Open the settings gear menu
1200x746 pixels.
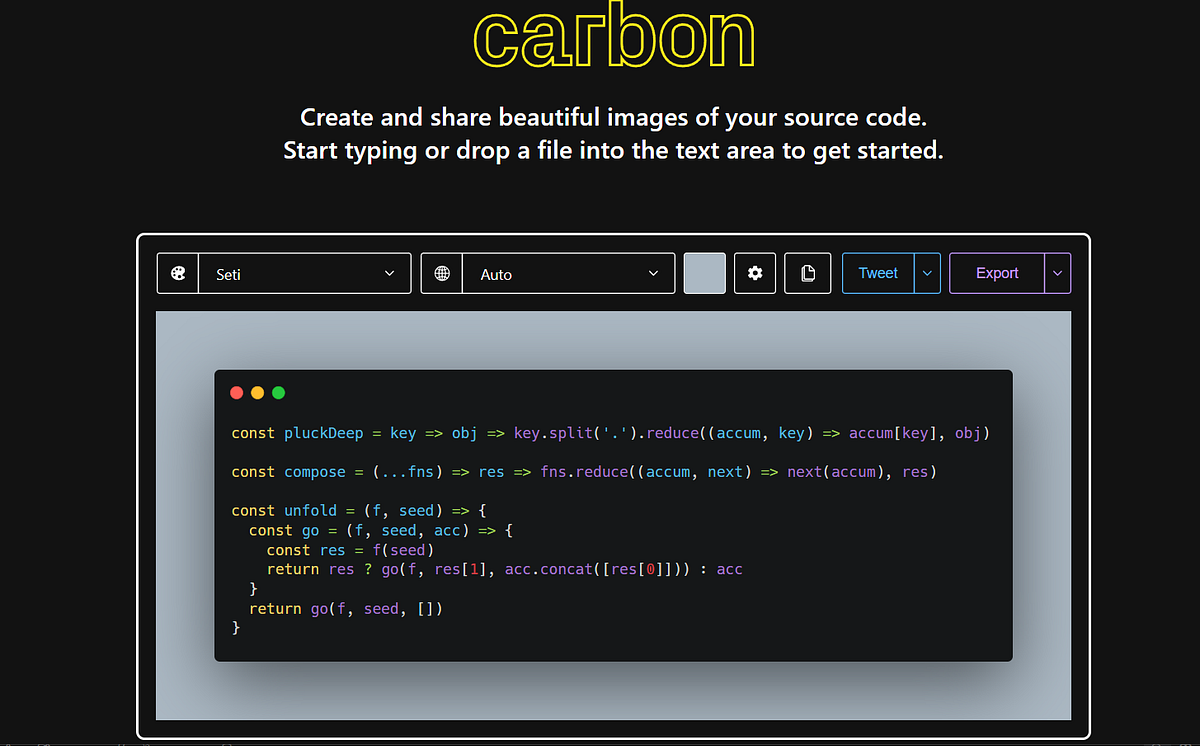tap(755, 273)
